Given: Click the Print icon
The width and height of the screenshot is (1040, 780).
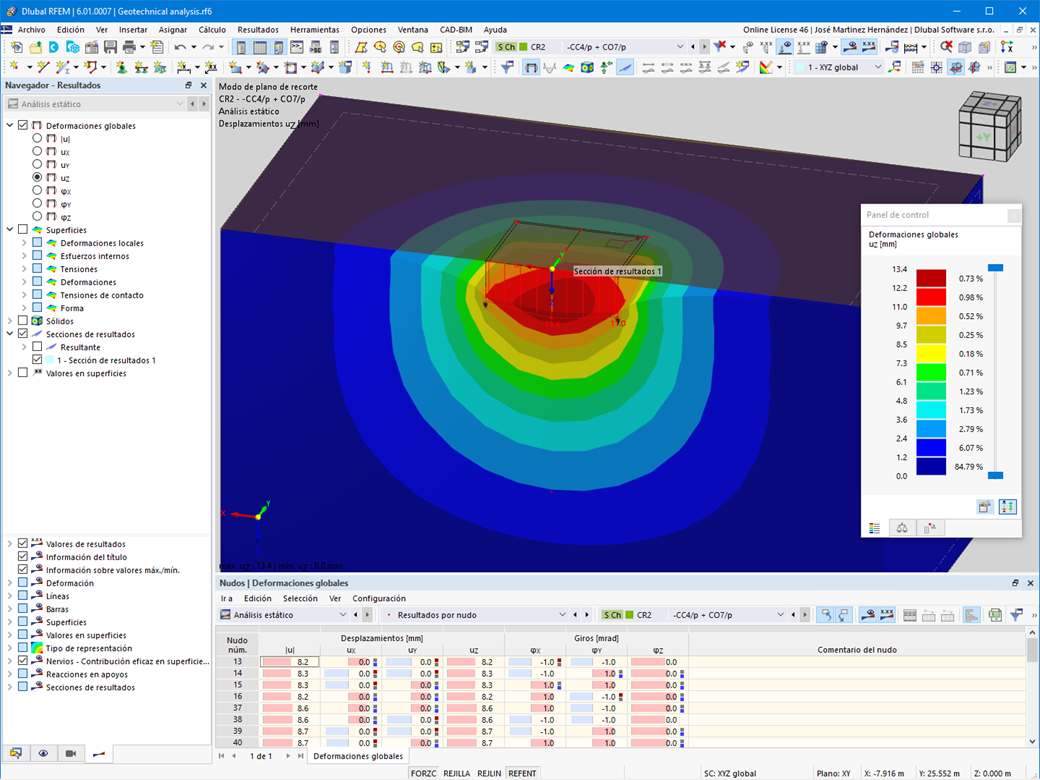Looking at the screenshot, I should (x=129, y=47).
